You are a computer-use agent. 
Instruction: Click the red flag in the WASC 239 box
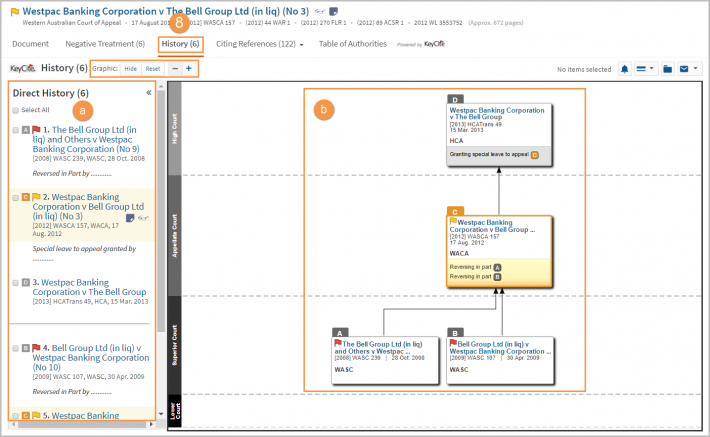[x=338, y=343]
